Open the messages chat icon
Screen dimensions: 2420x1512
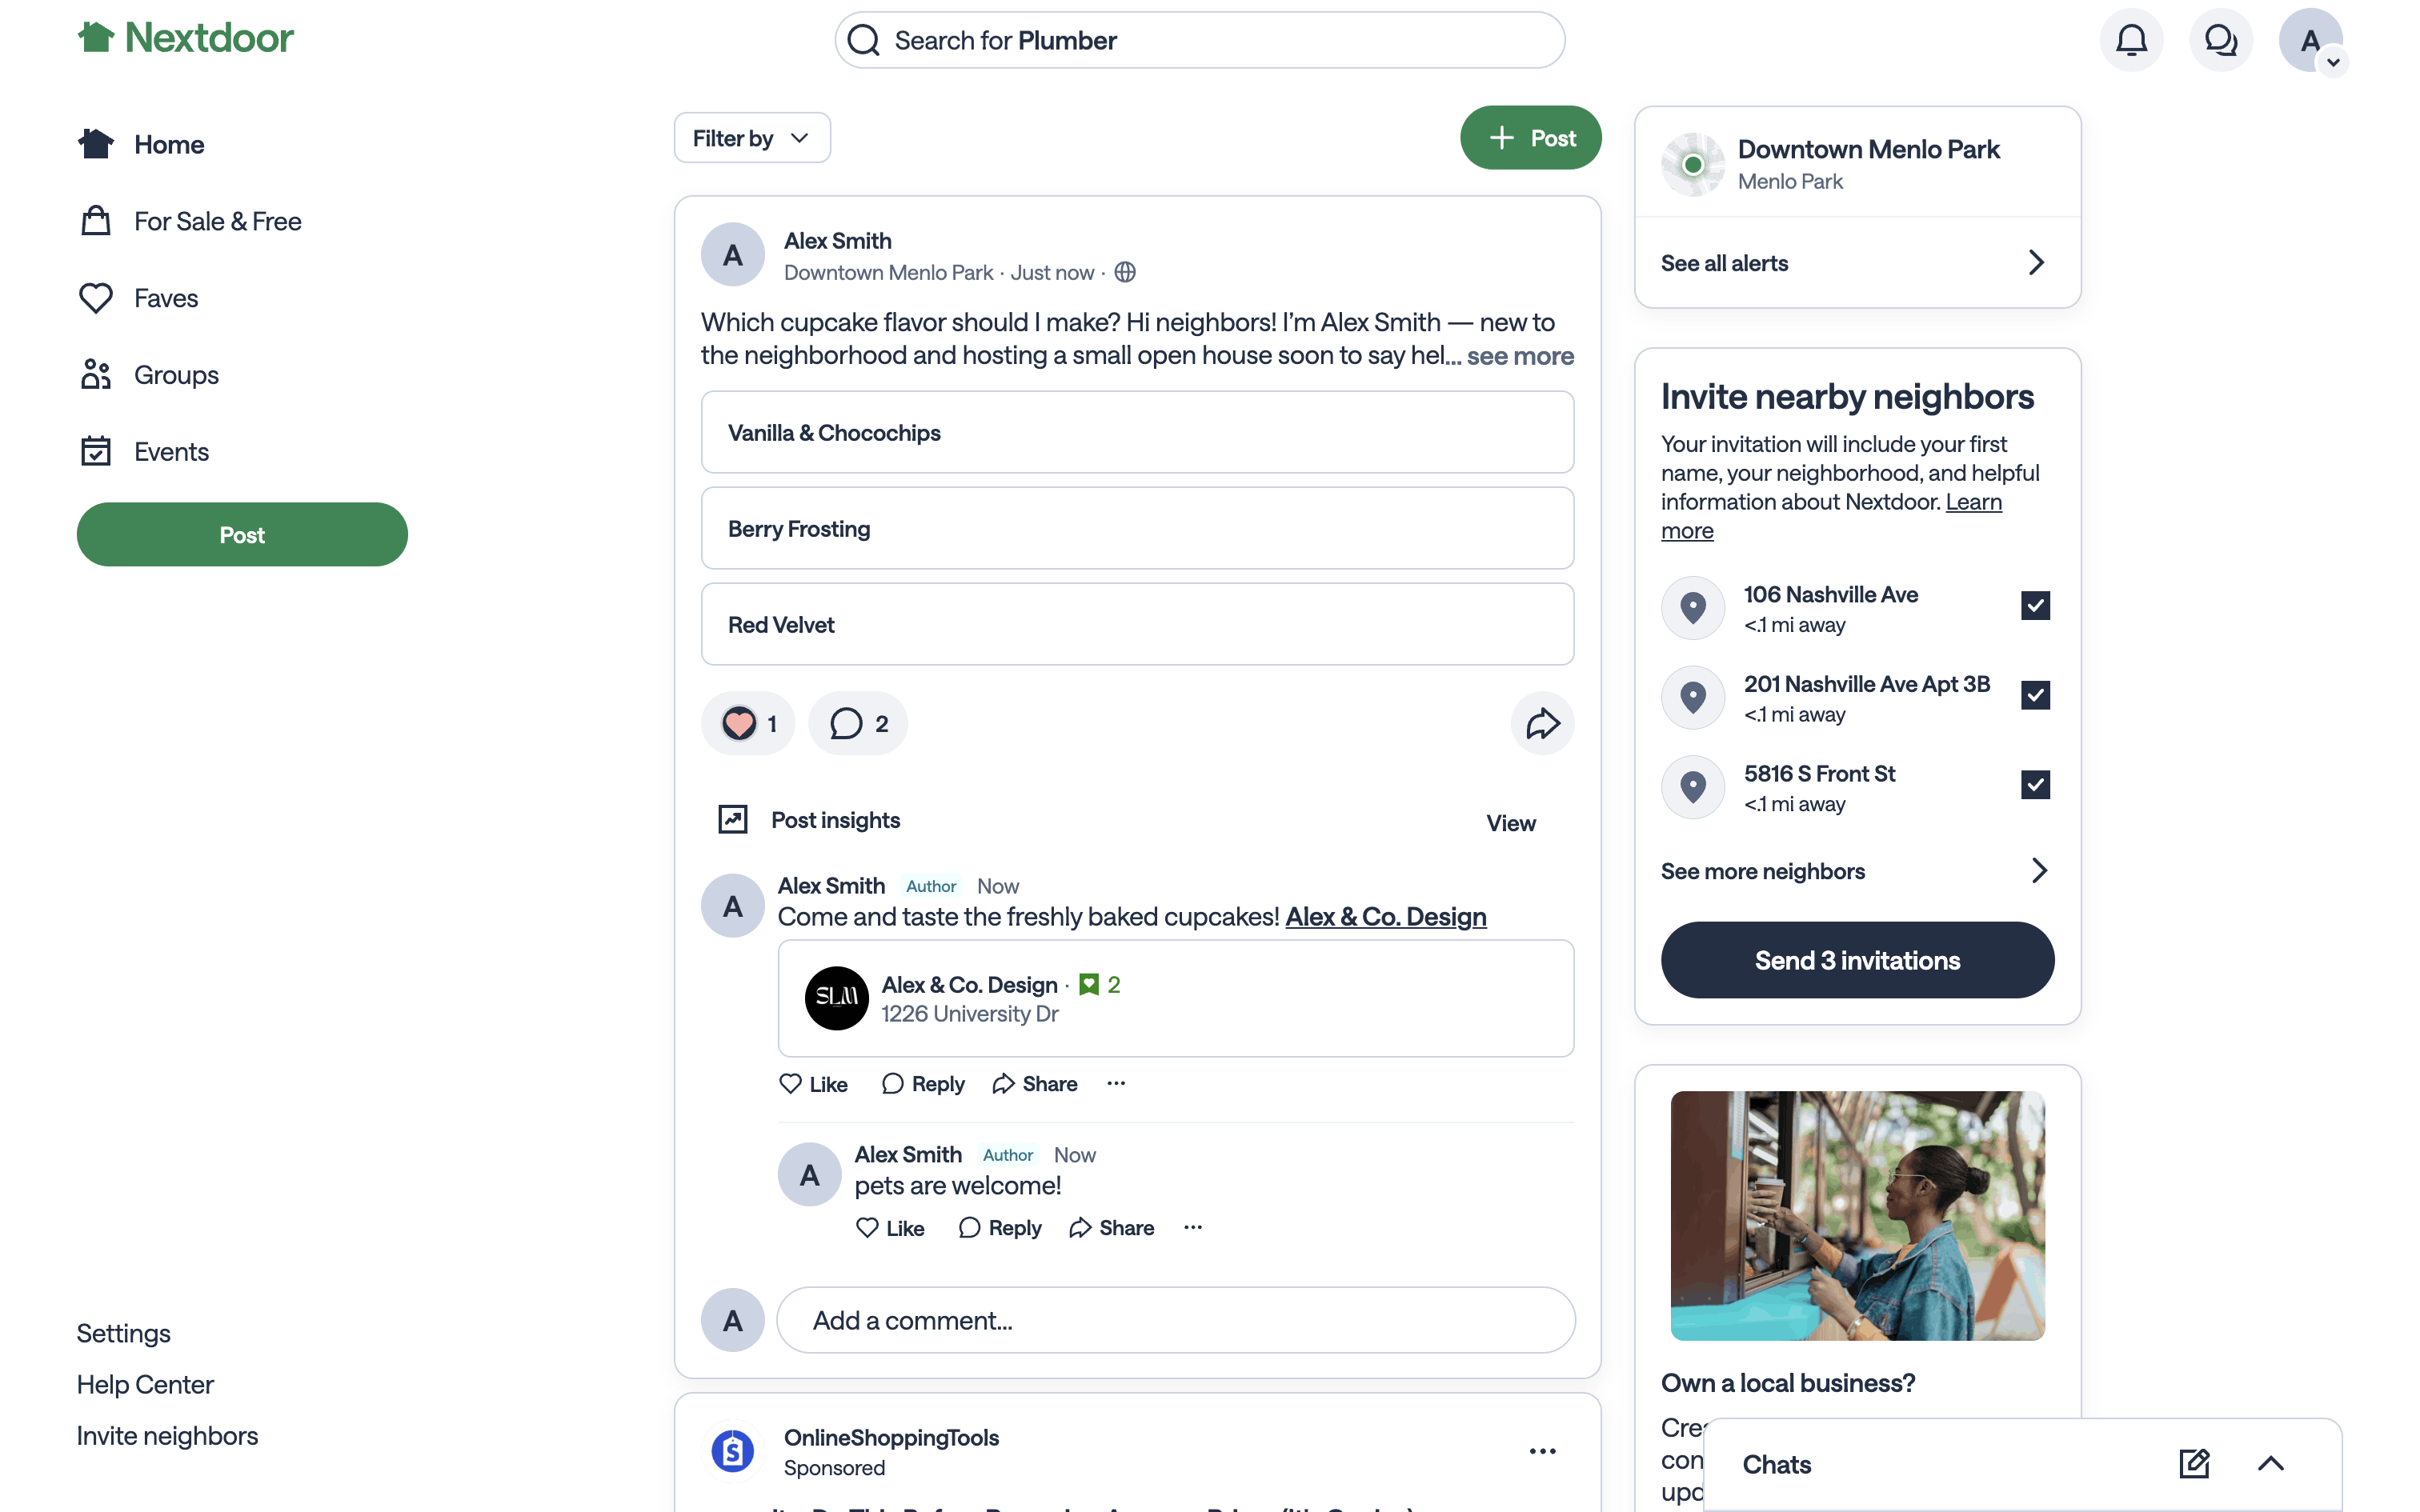[2220, 40]
